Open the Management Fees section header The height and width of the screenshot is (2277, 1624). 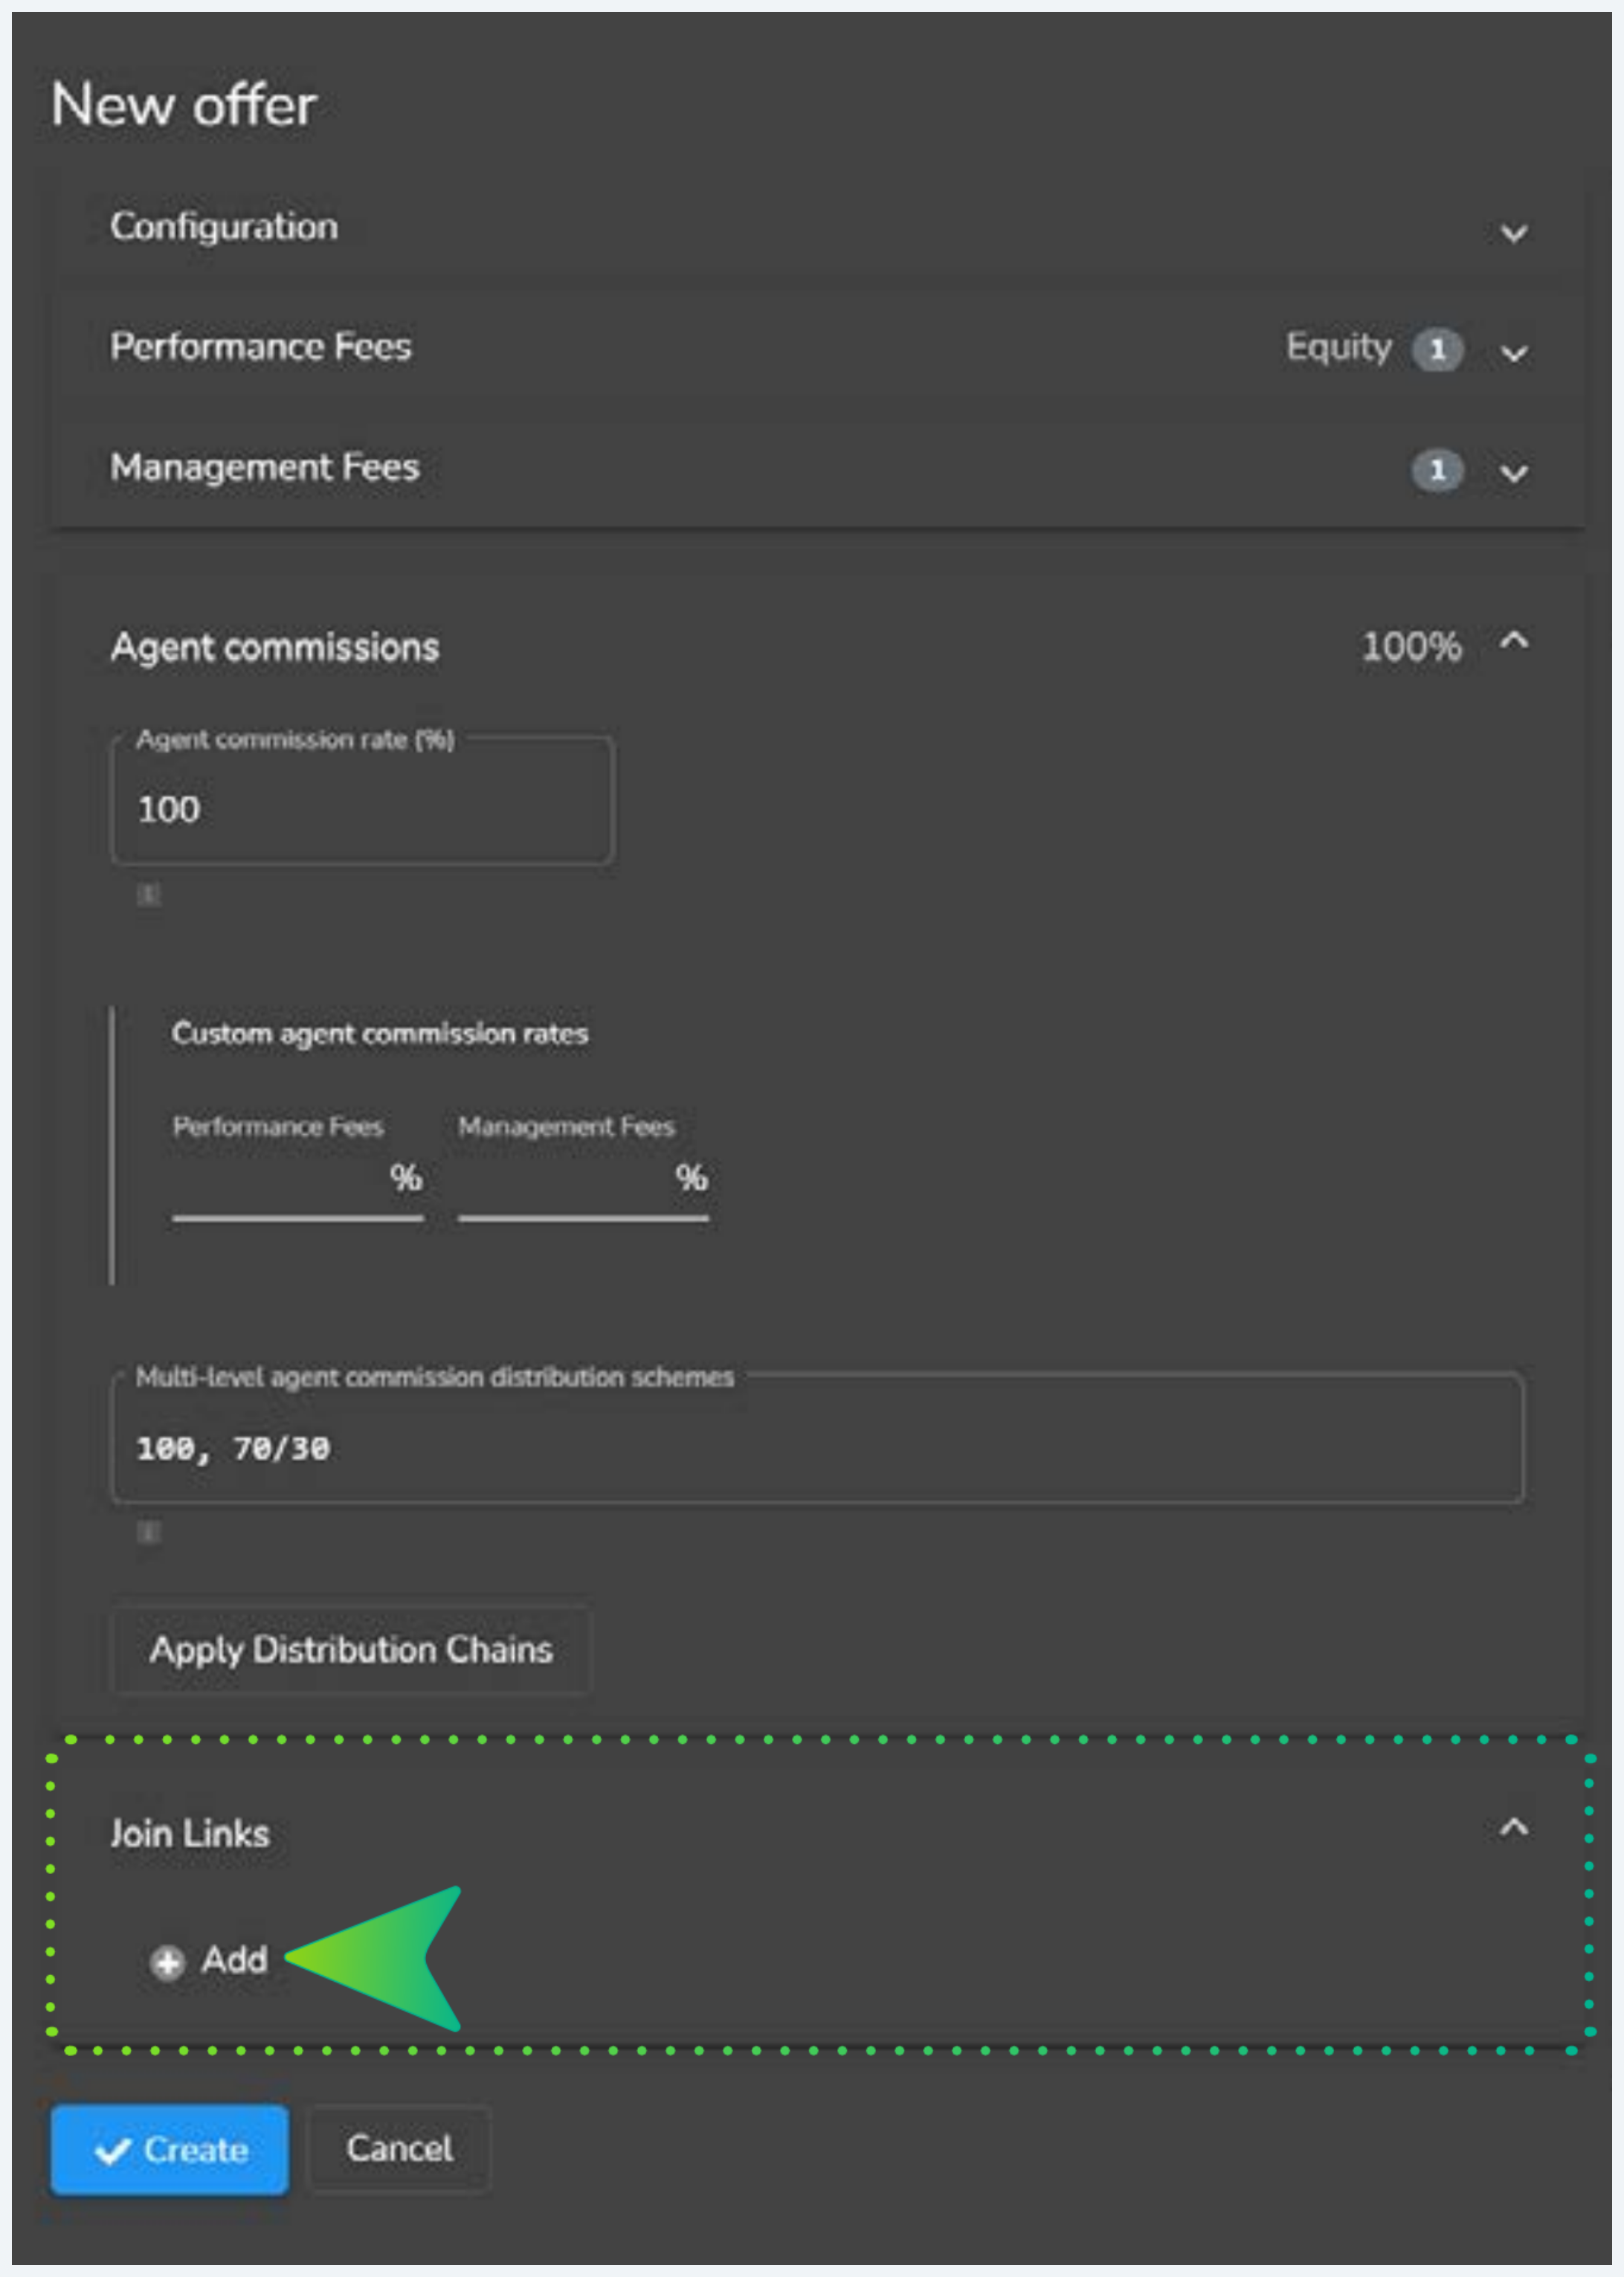click(x=818, y=468)
